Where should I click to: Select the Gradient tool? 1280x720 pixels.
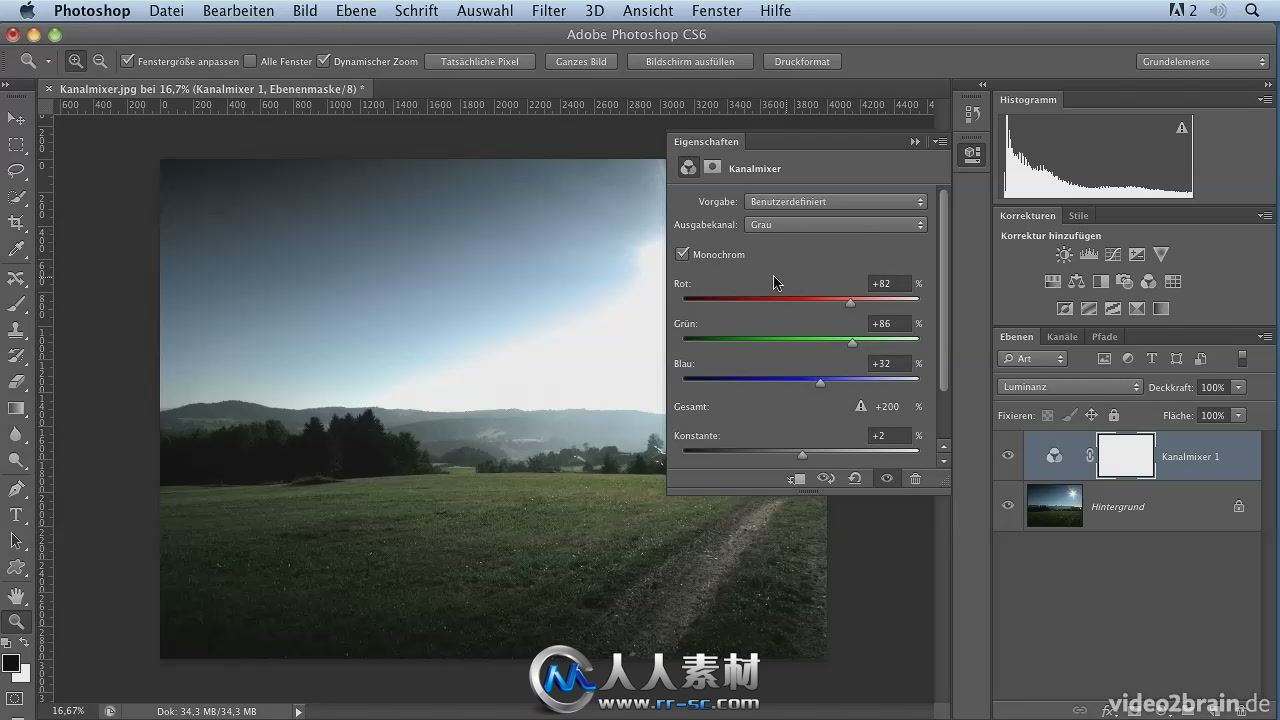(16, 408)
